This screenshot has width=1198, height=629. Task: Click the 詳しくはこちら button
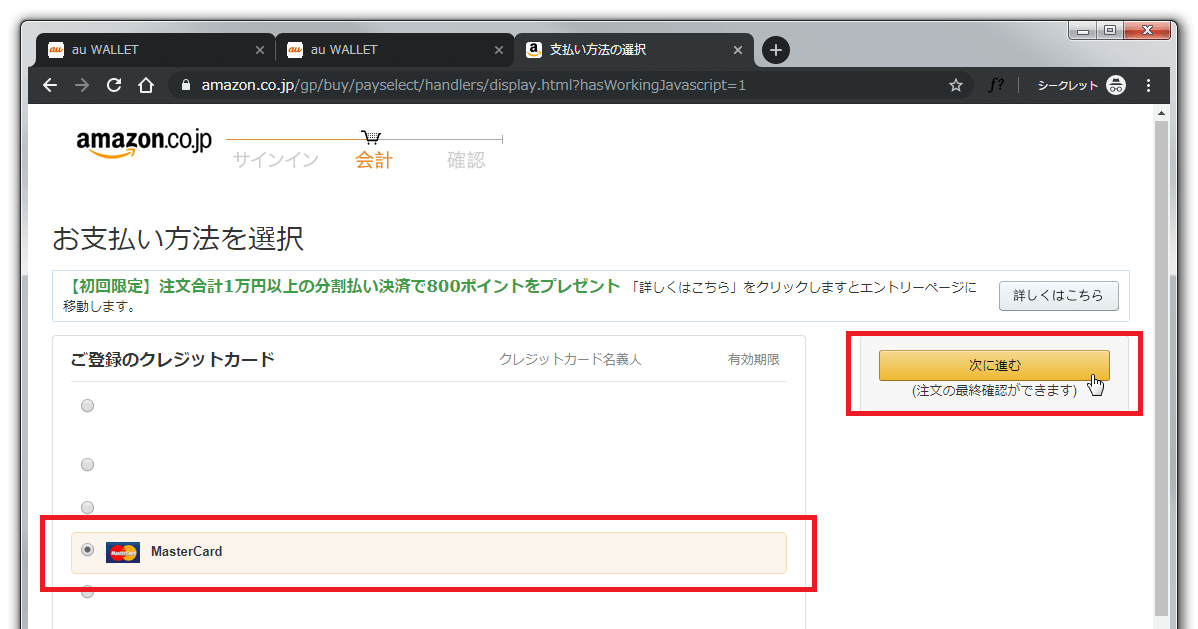[x=1058, y=296]
